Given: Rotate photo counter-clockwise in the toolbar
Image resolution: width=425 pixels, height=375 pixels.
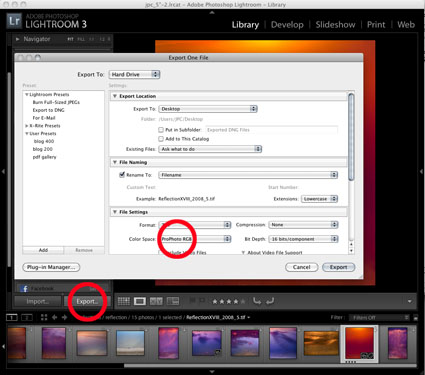Looking at the screenshot, I should 257,301.
